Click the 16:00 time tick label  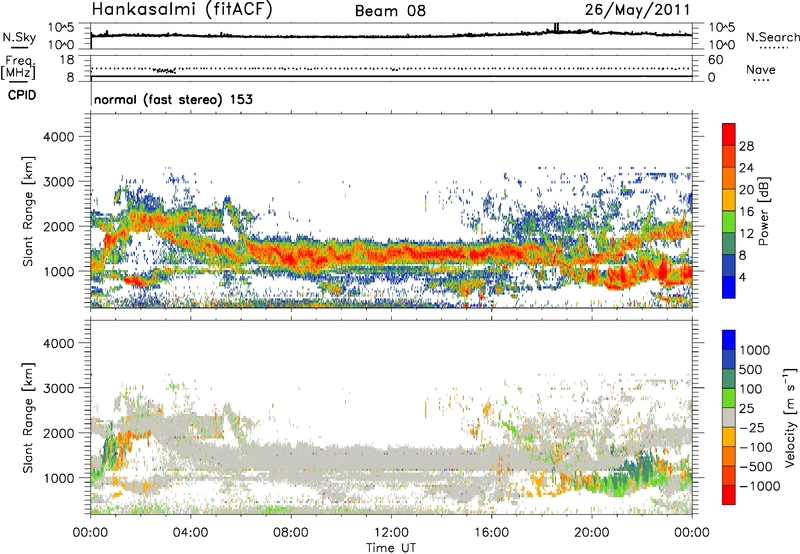pos(491,533)
